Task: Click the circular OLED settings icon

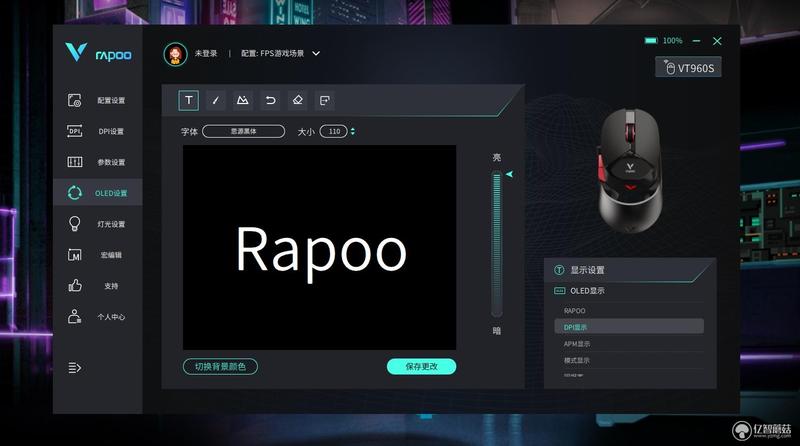Action: pos(74,193)
